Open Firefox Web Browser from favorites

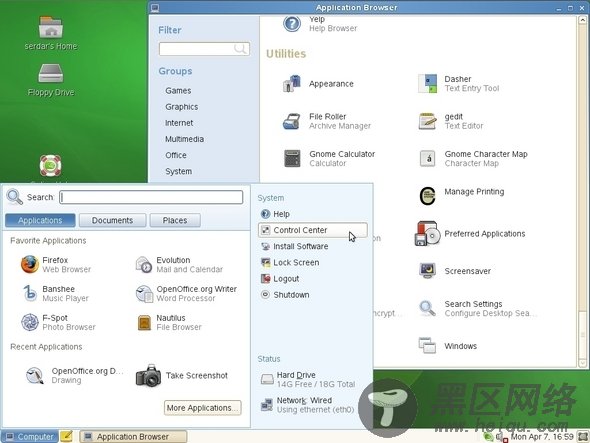(56, 265)
